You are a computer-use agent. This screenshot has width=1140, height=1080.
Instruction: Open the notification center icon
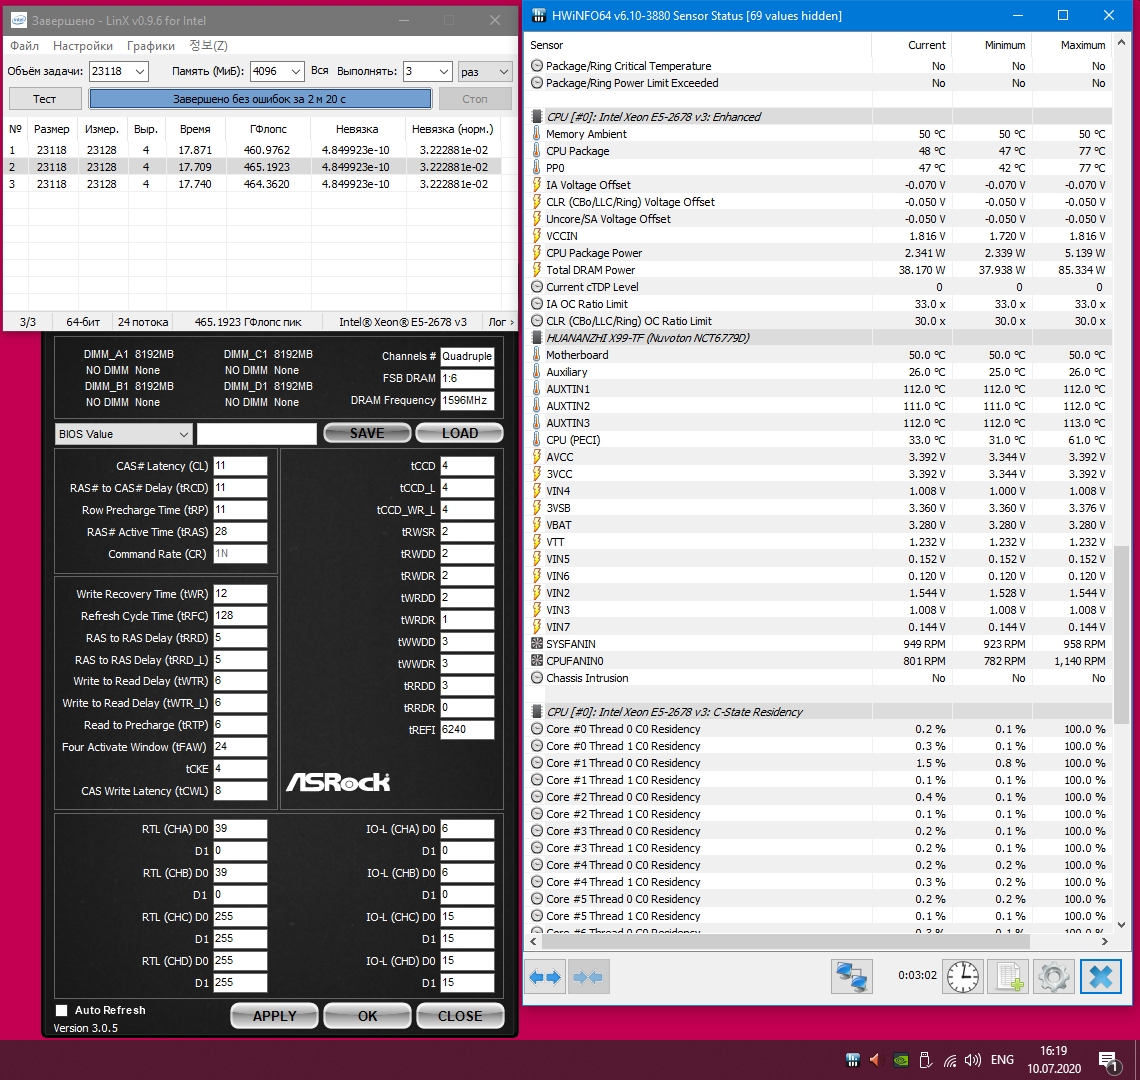[x=1108, y=1061]
